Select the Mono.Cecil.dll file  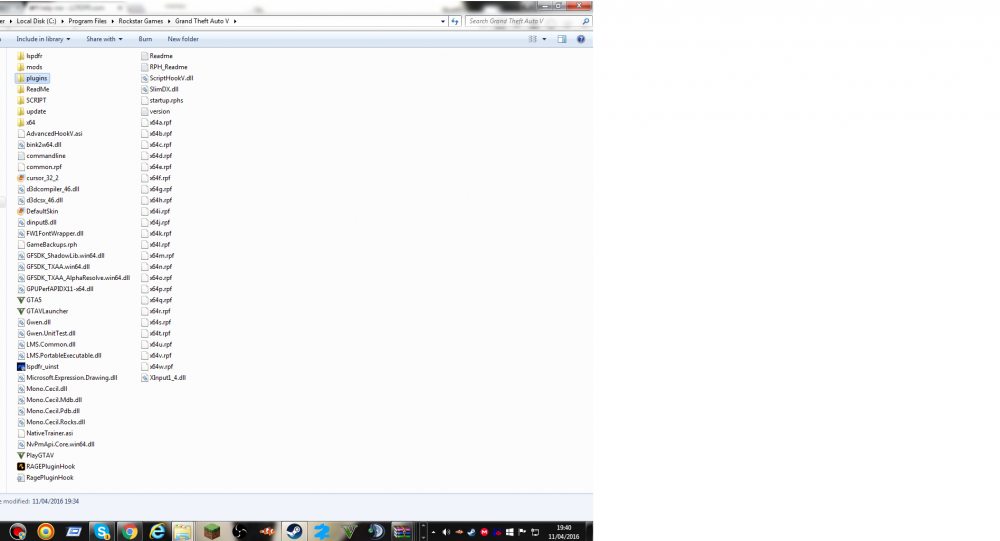point(42,389)
